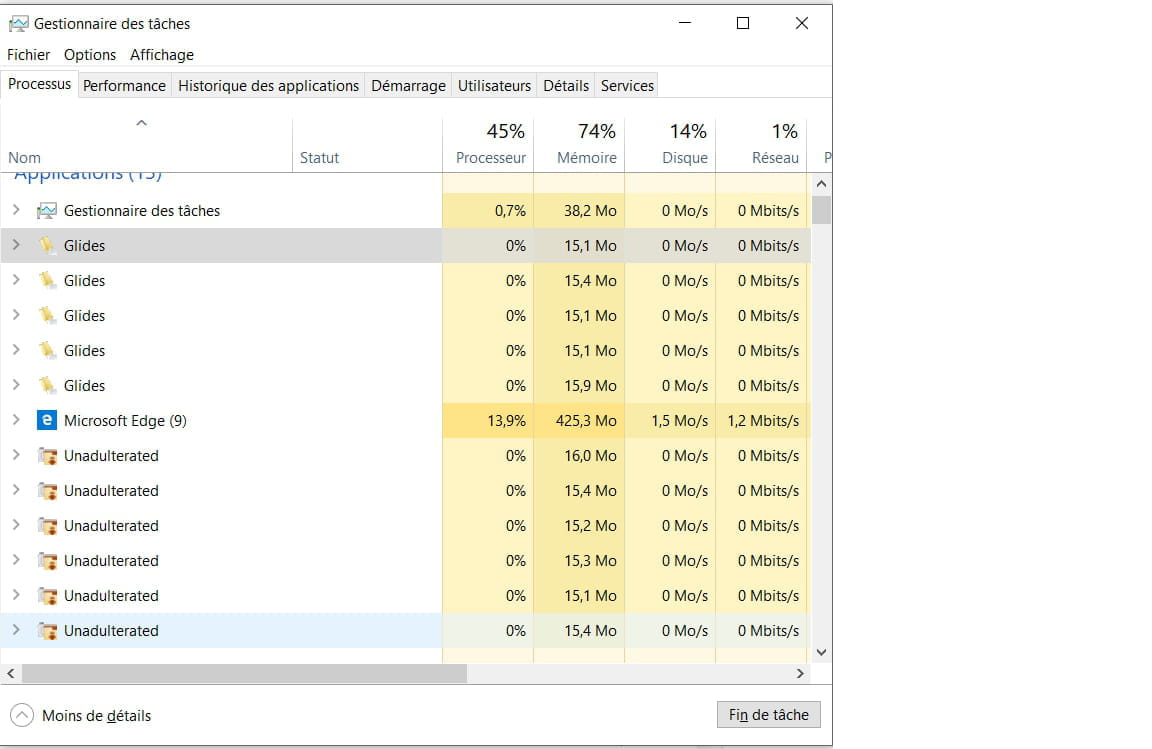
Task: Expand the grey-selected Glides row chevron
Action: pos(16,245)
